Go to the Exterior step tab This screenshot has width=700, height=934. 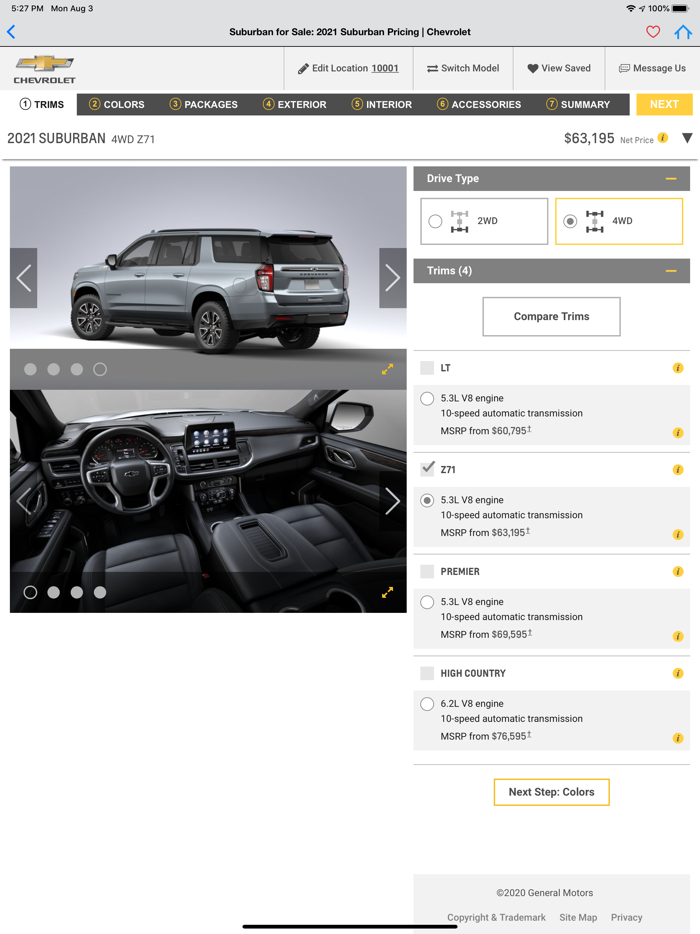point(294,104)
